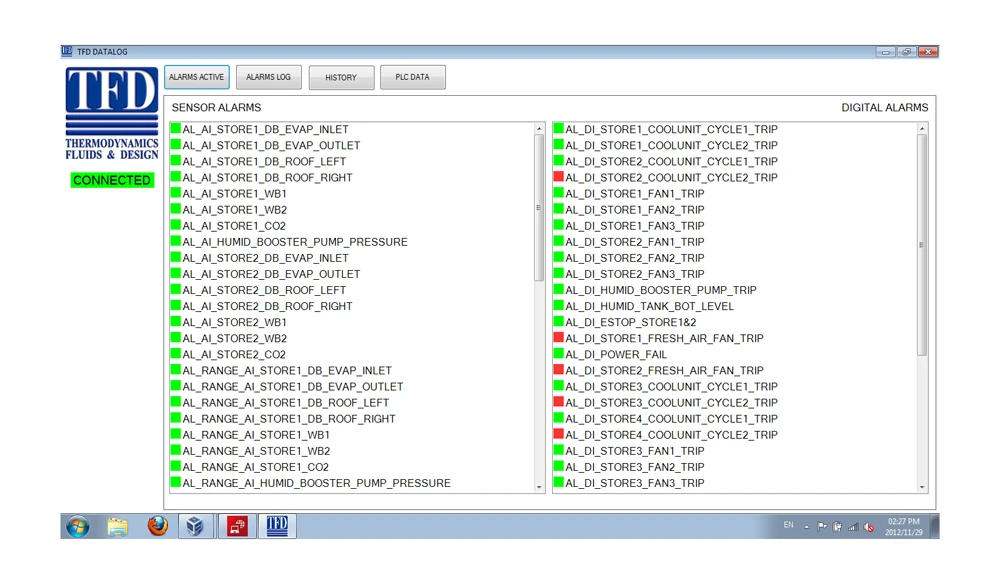Click red indicator for AL_DI_STORE2_COOLUNIT_CYCLE2_TRIP
Screen dimensions: 1000x584
559,177
